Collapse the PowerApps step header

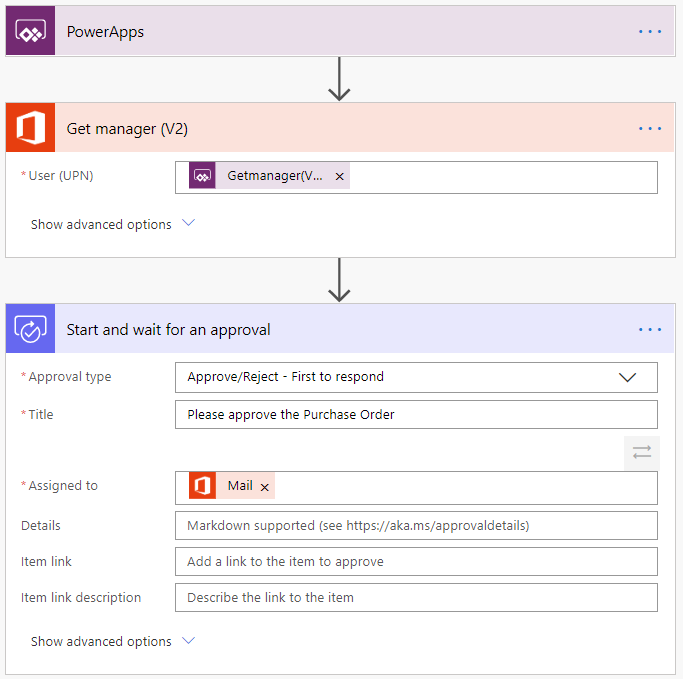pos(340,30)
